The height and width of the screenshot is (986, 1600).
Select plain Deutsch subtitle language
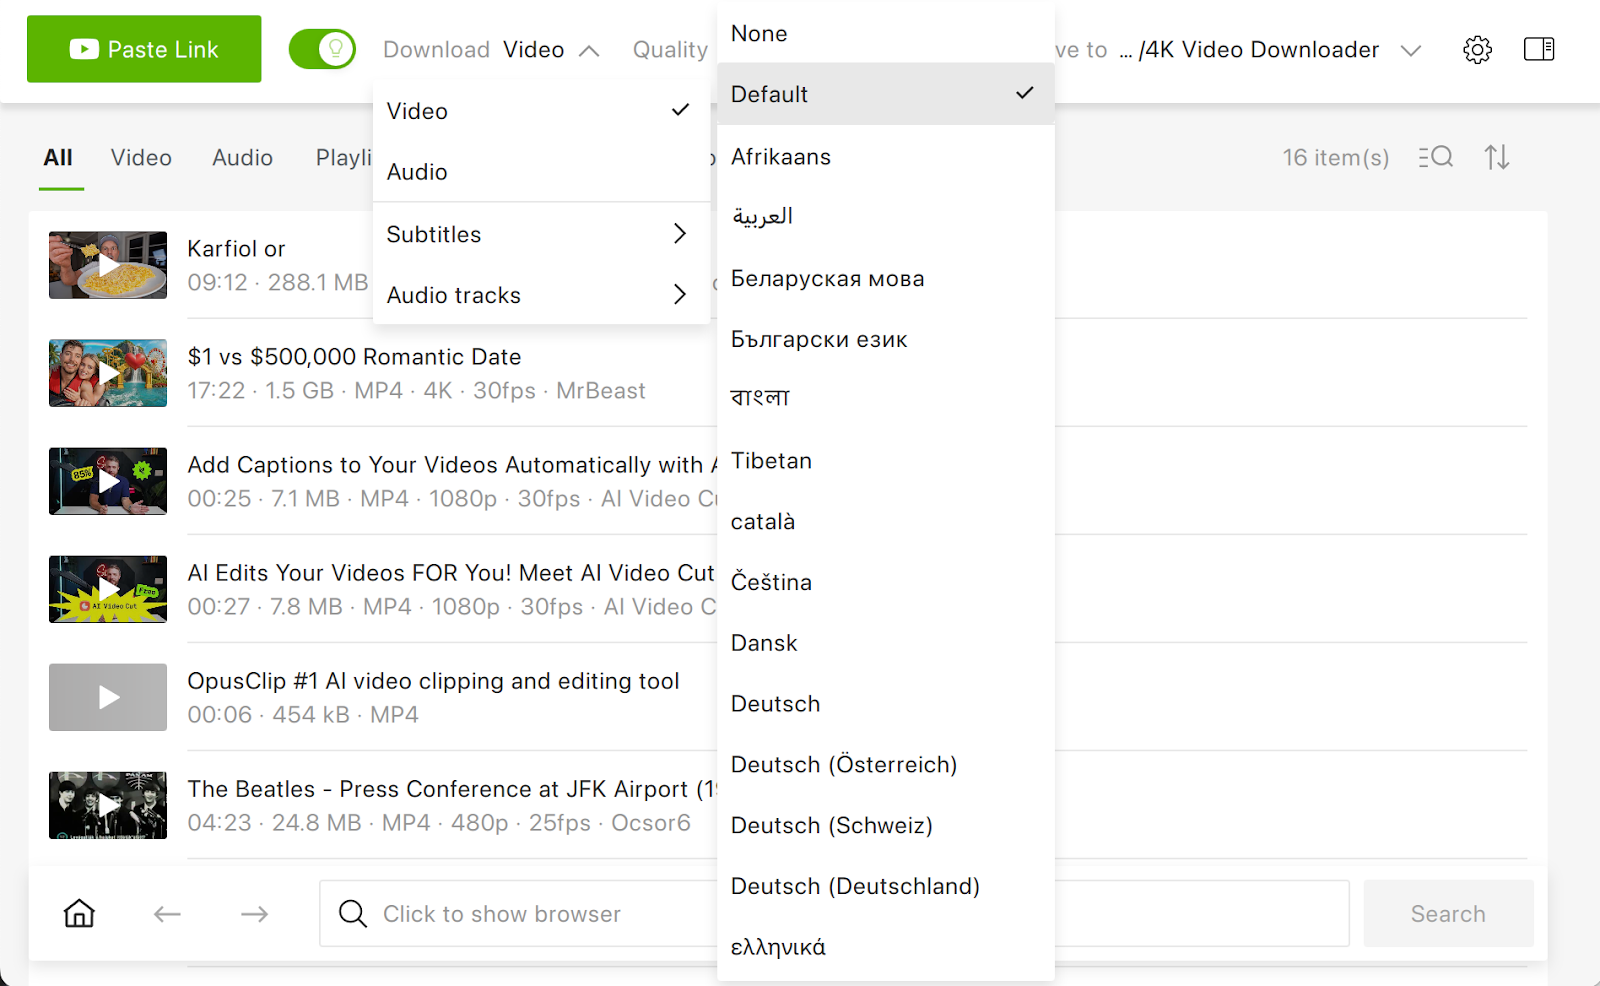coord(886,704)
